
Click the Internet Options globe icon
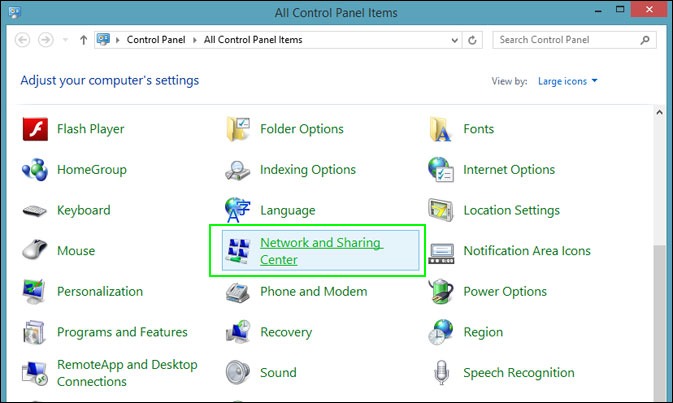(441, 170)
